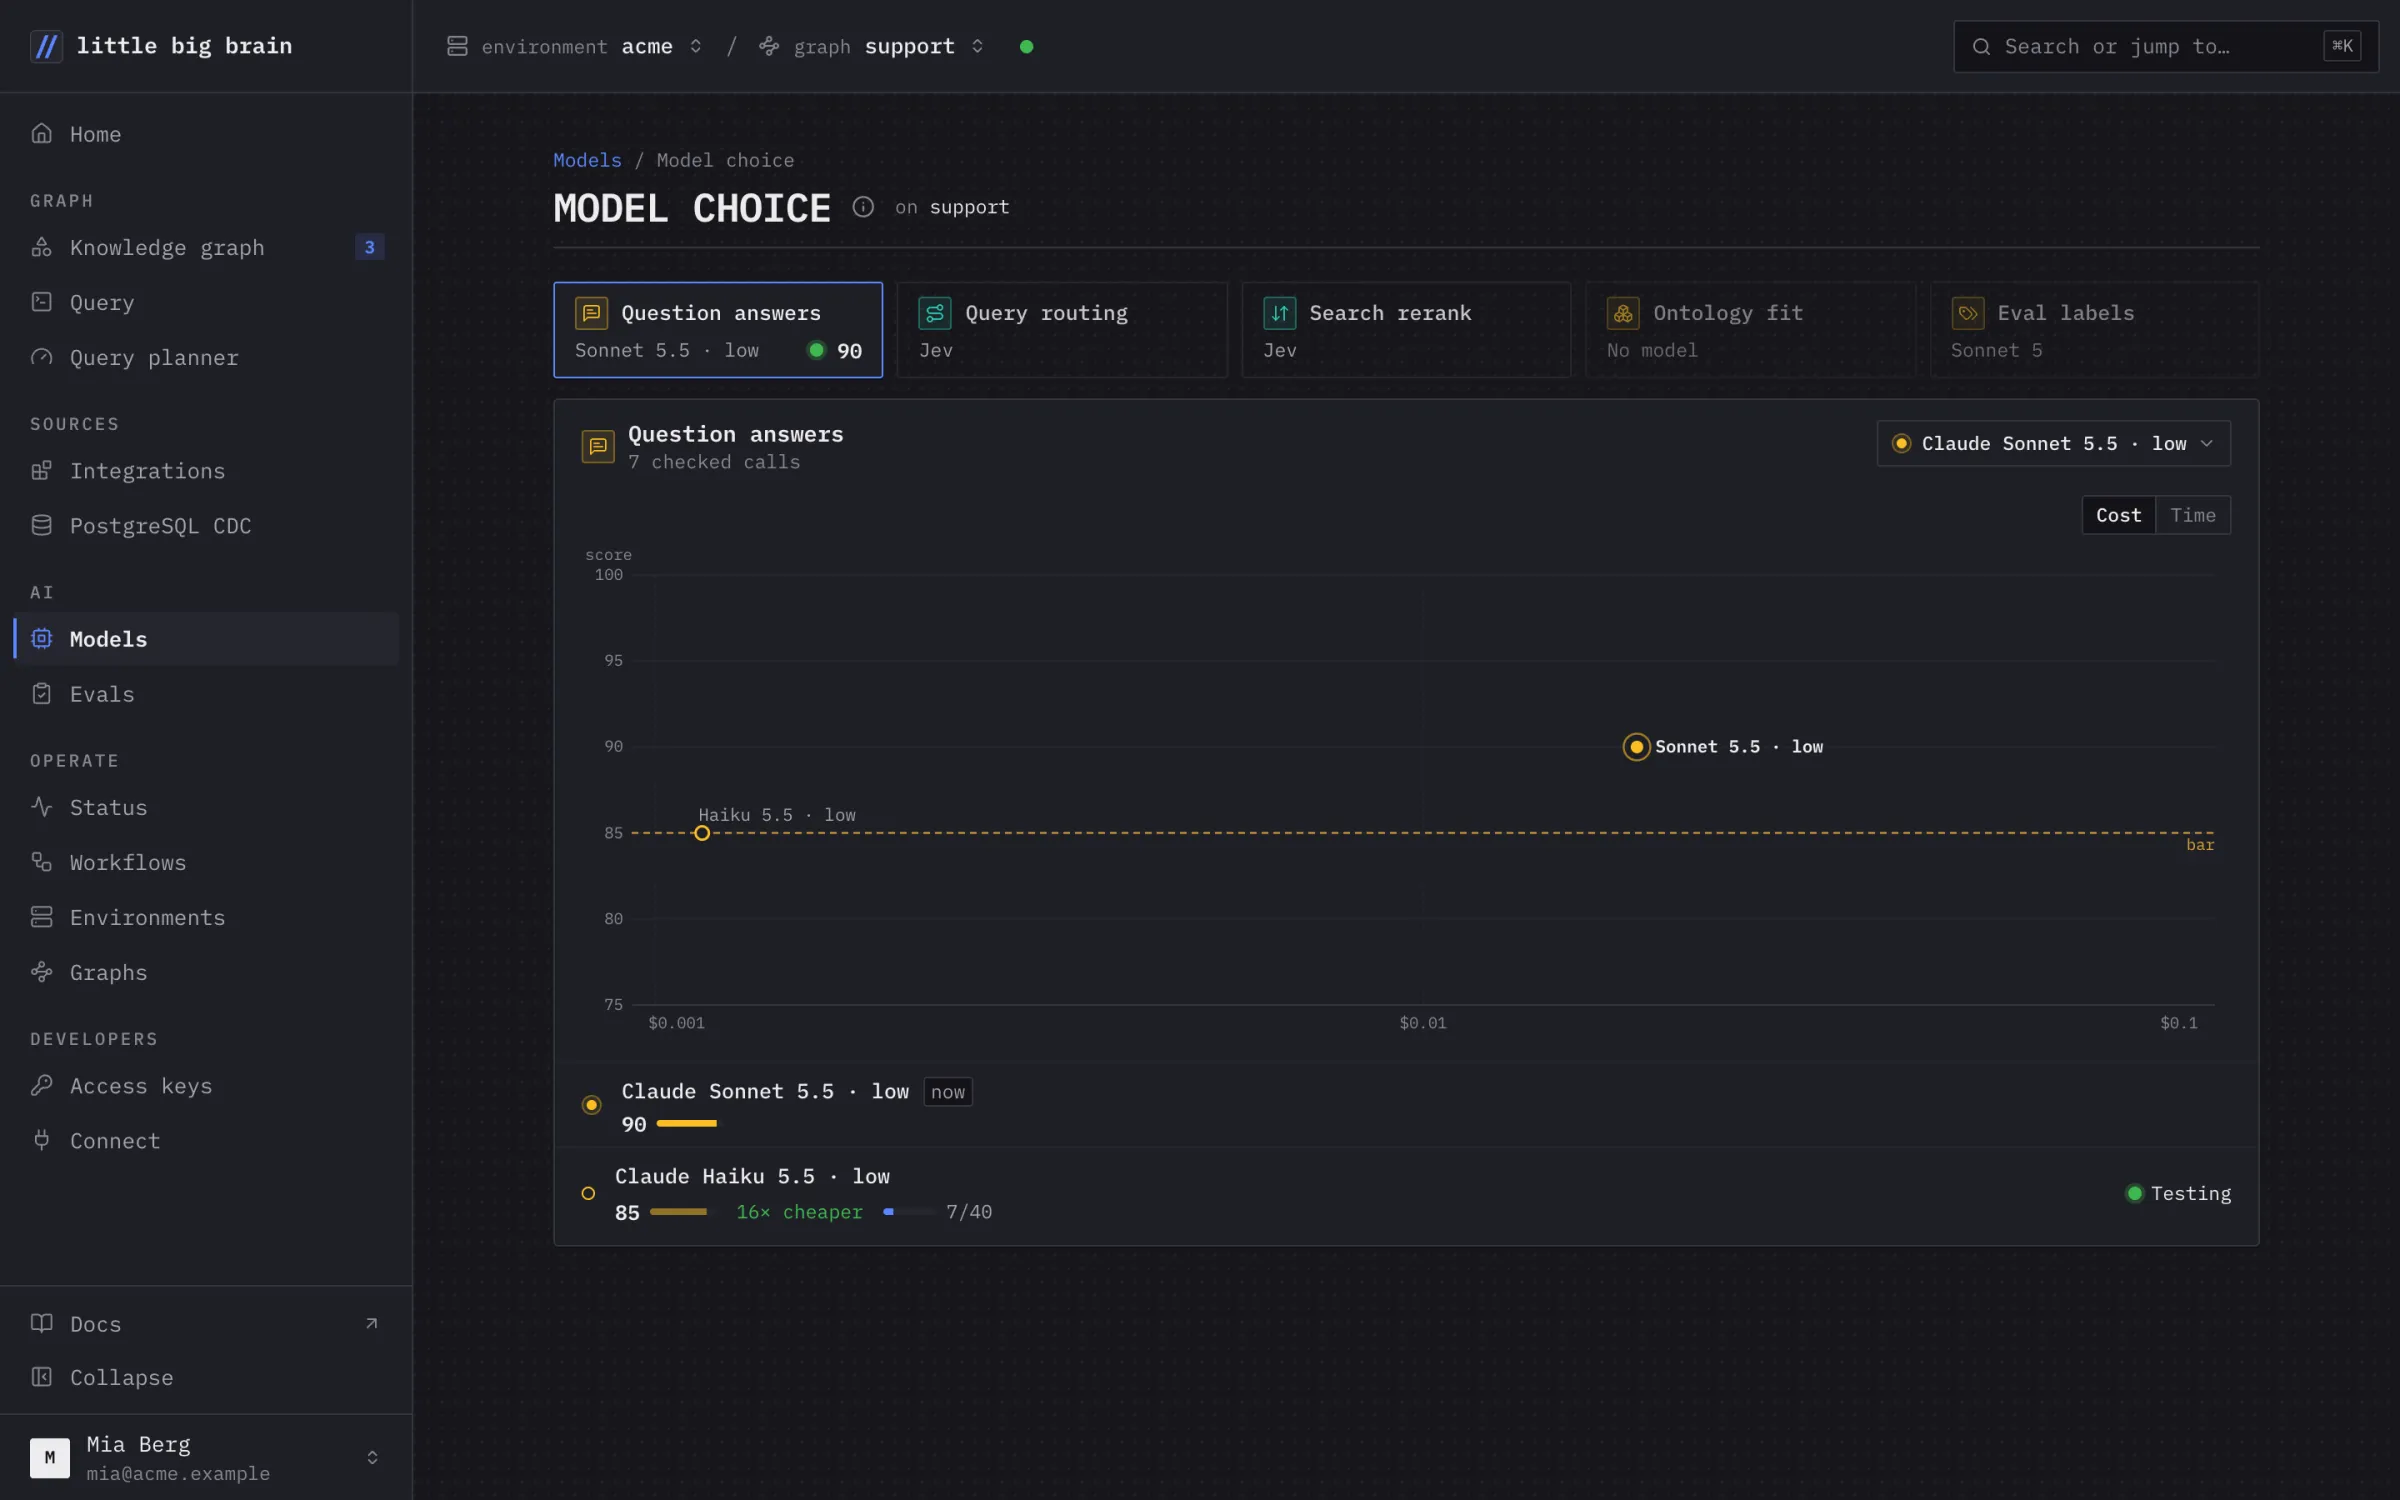Screen dimensions: 2400x1500
Task: Click the Knowledge graph badge showing 3
Action: pyautogui.click(x=370, y=247)
